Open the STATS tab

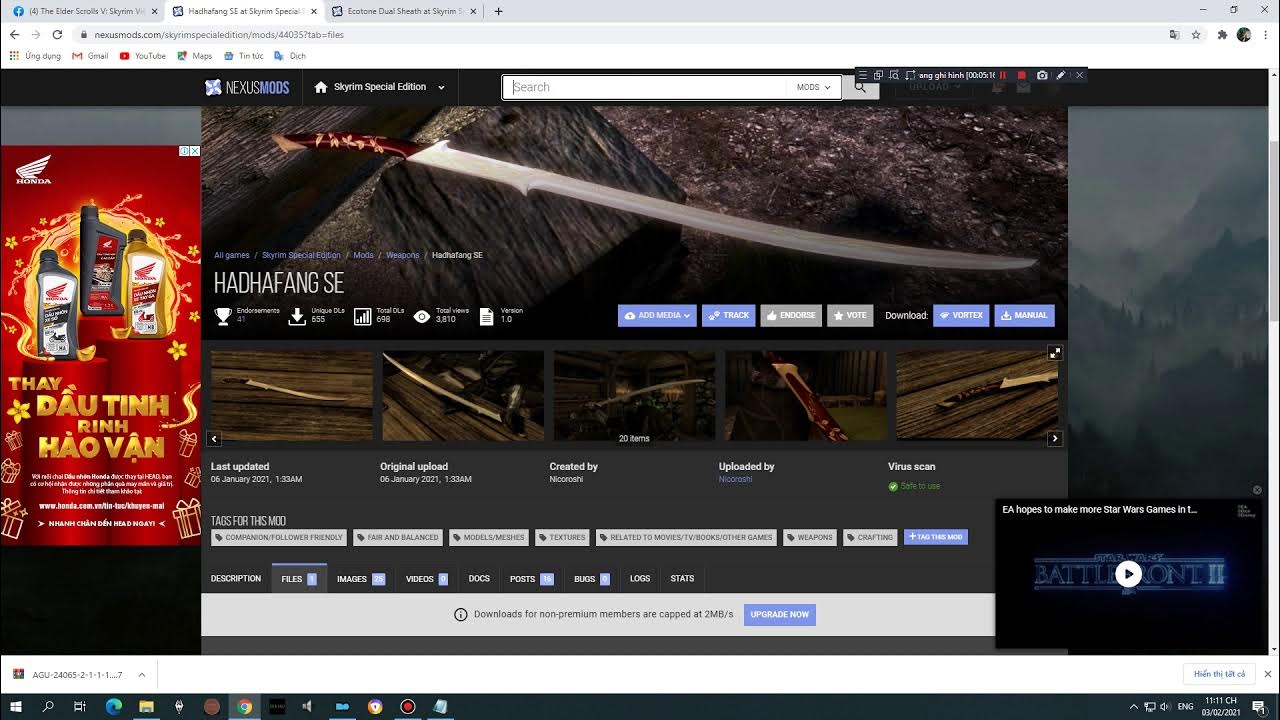click(x=682, y=579)
